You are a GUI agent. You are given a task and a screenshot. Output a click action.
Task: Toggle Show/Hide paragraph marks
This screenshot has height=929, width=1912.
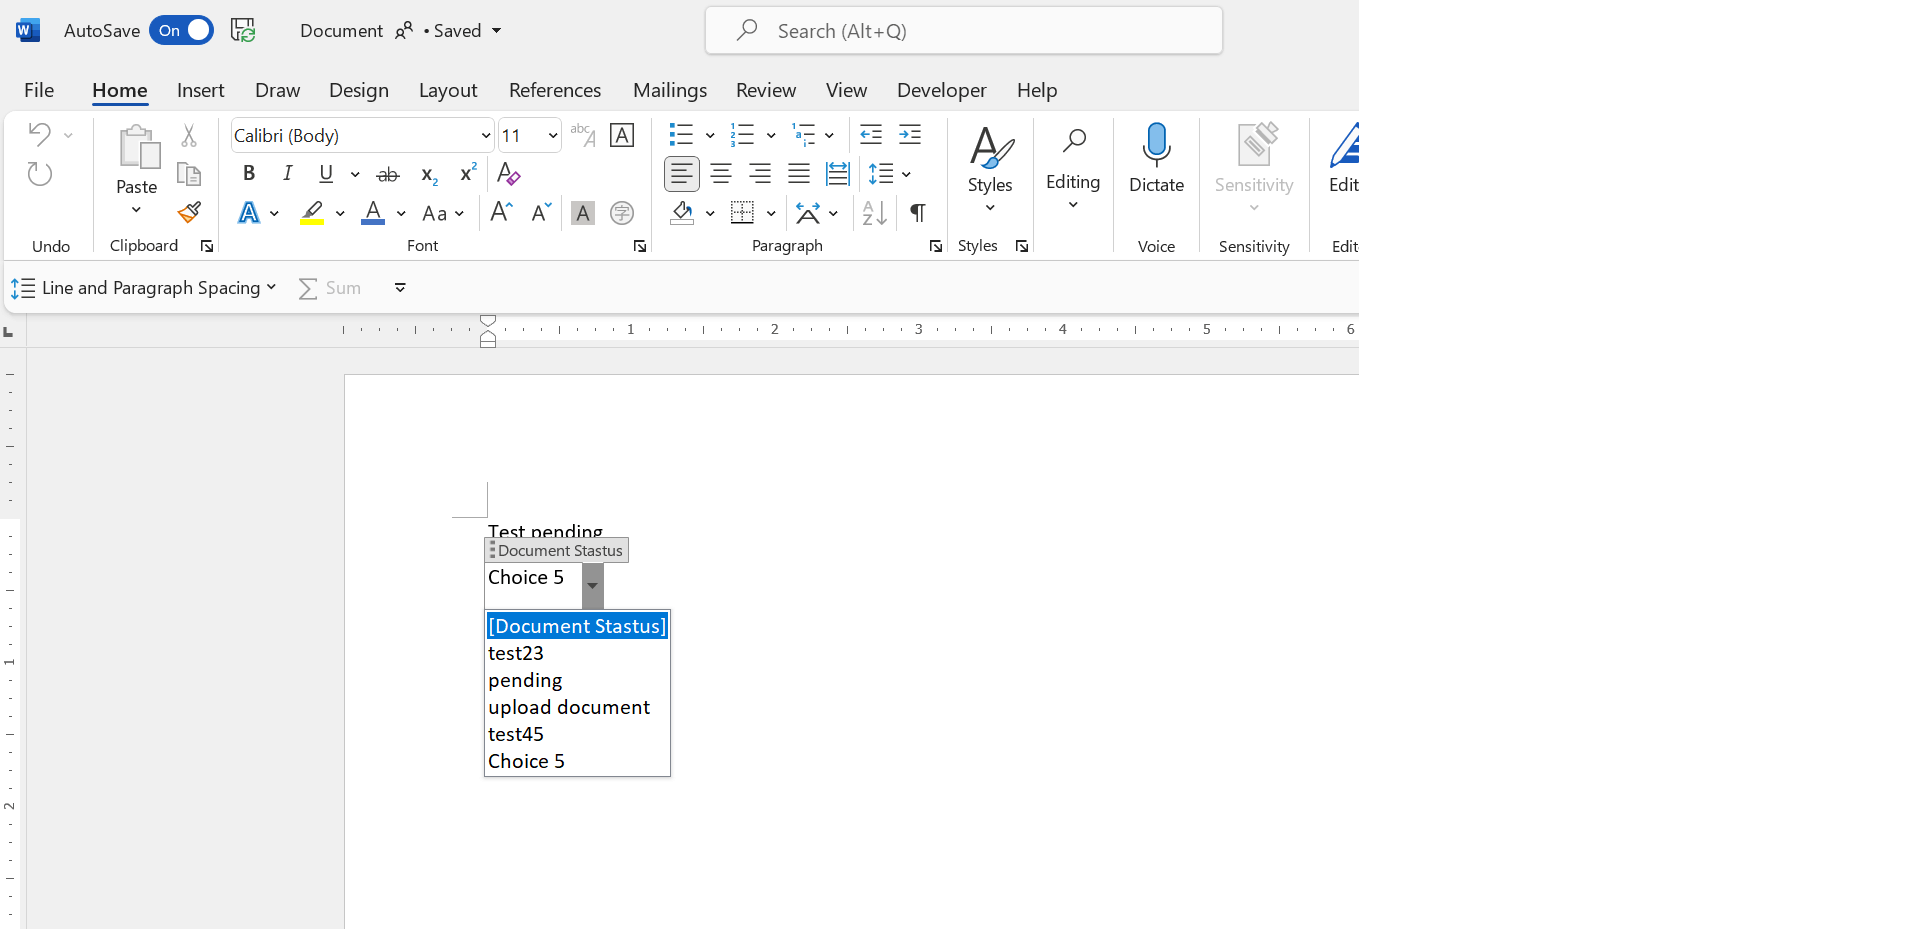tap(917, 213)
